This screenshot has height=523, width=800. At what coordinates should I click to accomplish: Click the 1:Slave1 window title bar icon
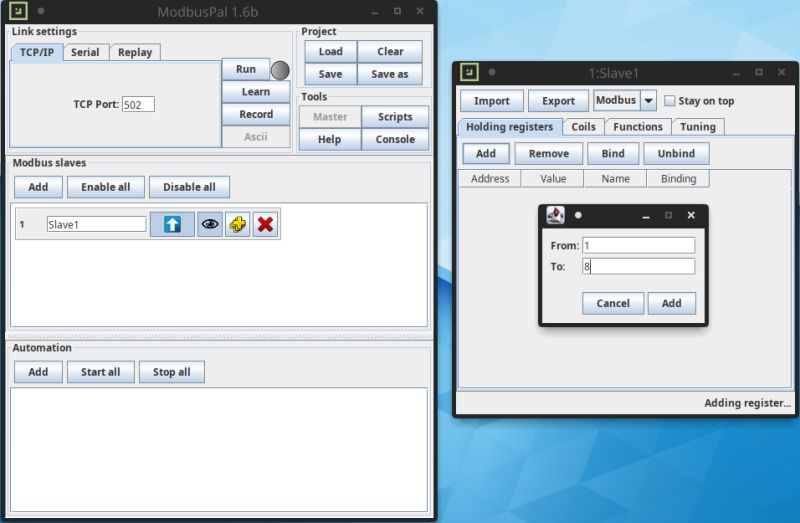469,72
